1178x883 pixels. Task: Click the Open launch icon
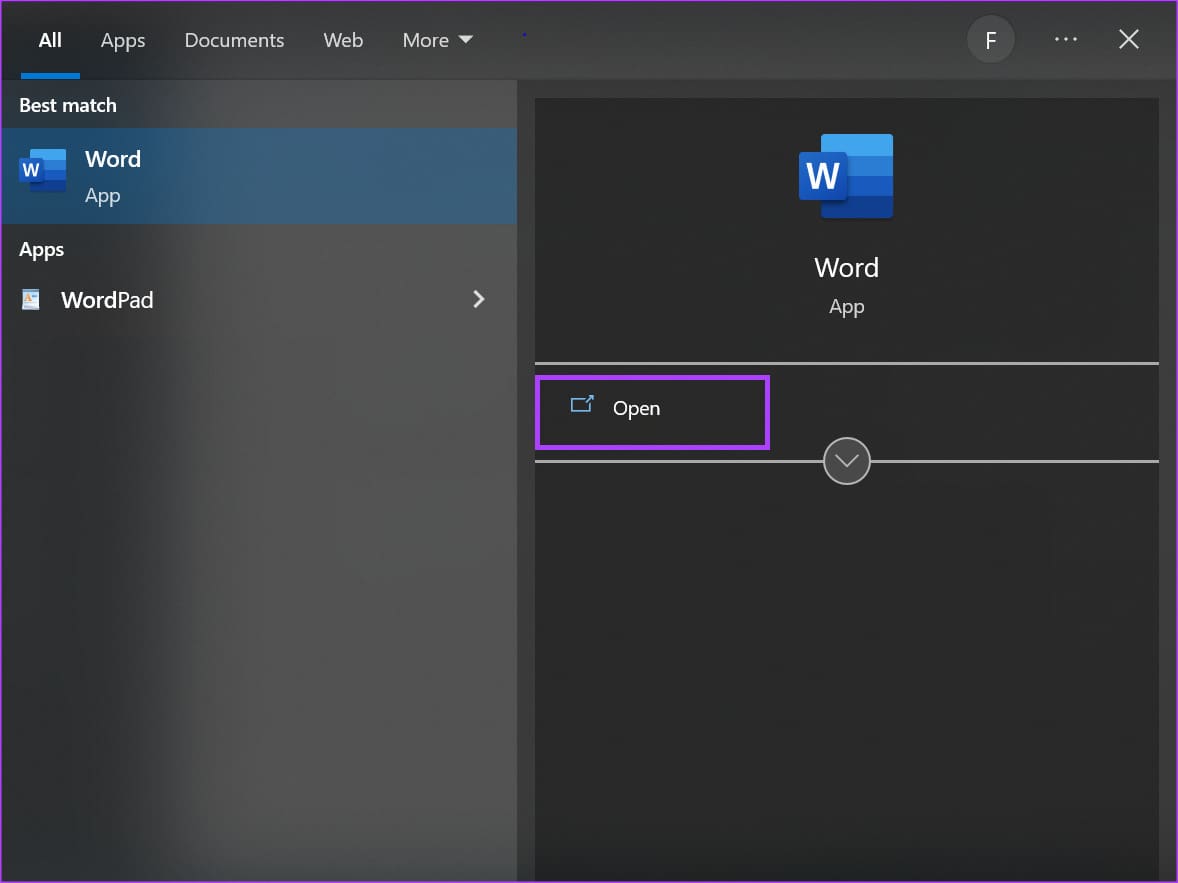click(x=582, y=404)
